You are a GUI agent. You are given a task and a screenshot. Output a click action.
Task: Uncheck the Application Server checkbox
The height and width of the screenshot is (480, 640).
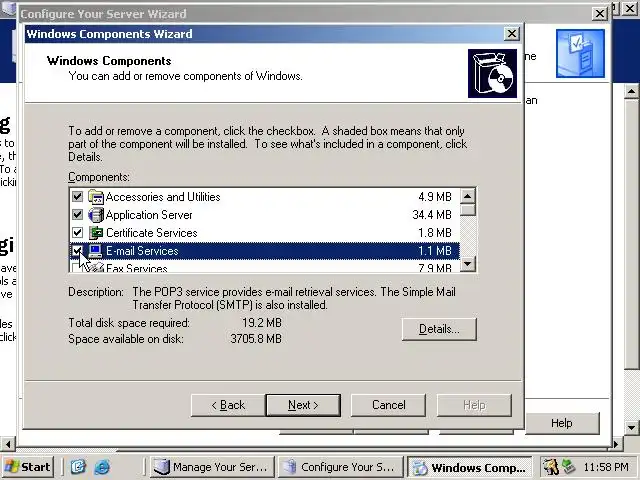77,215
